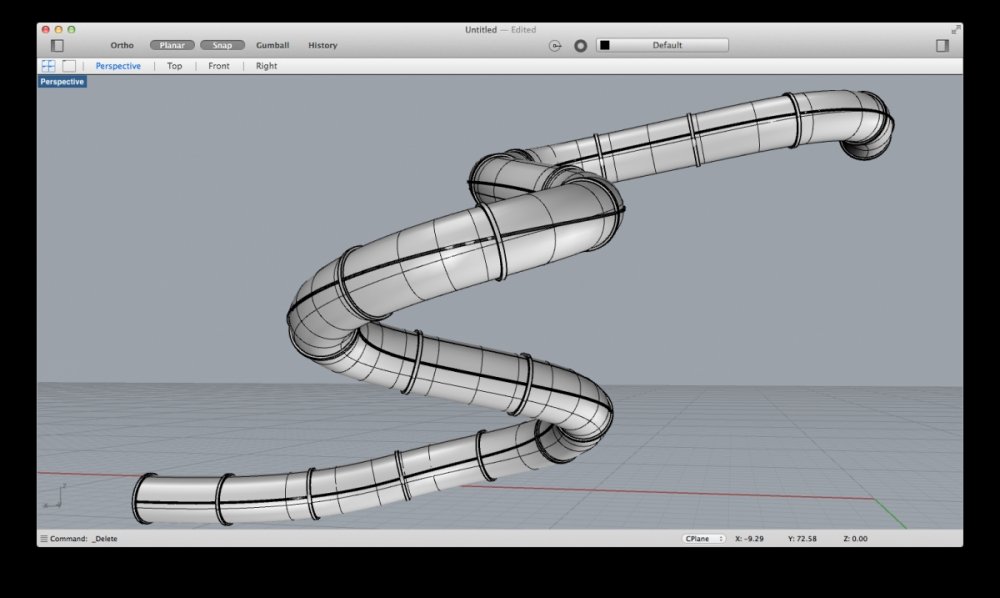
Task: Switch to single-viewport layout icon
Action: click(x=69, y=66)
